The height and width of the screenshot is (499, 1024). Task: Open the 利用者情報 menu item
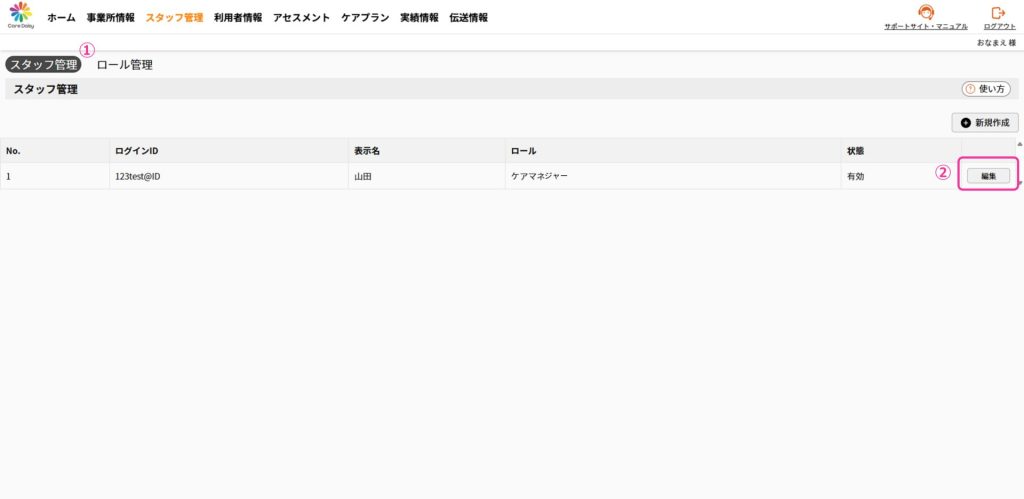238,18
